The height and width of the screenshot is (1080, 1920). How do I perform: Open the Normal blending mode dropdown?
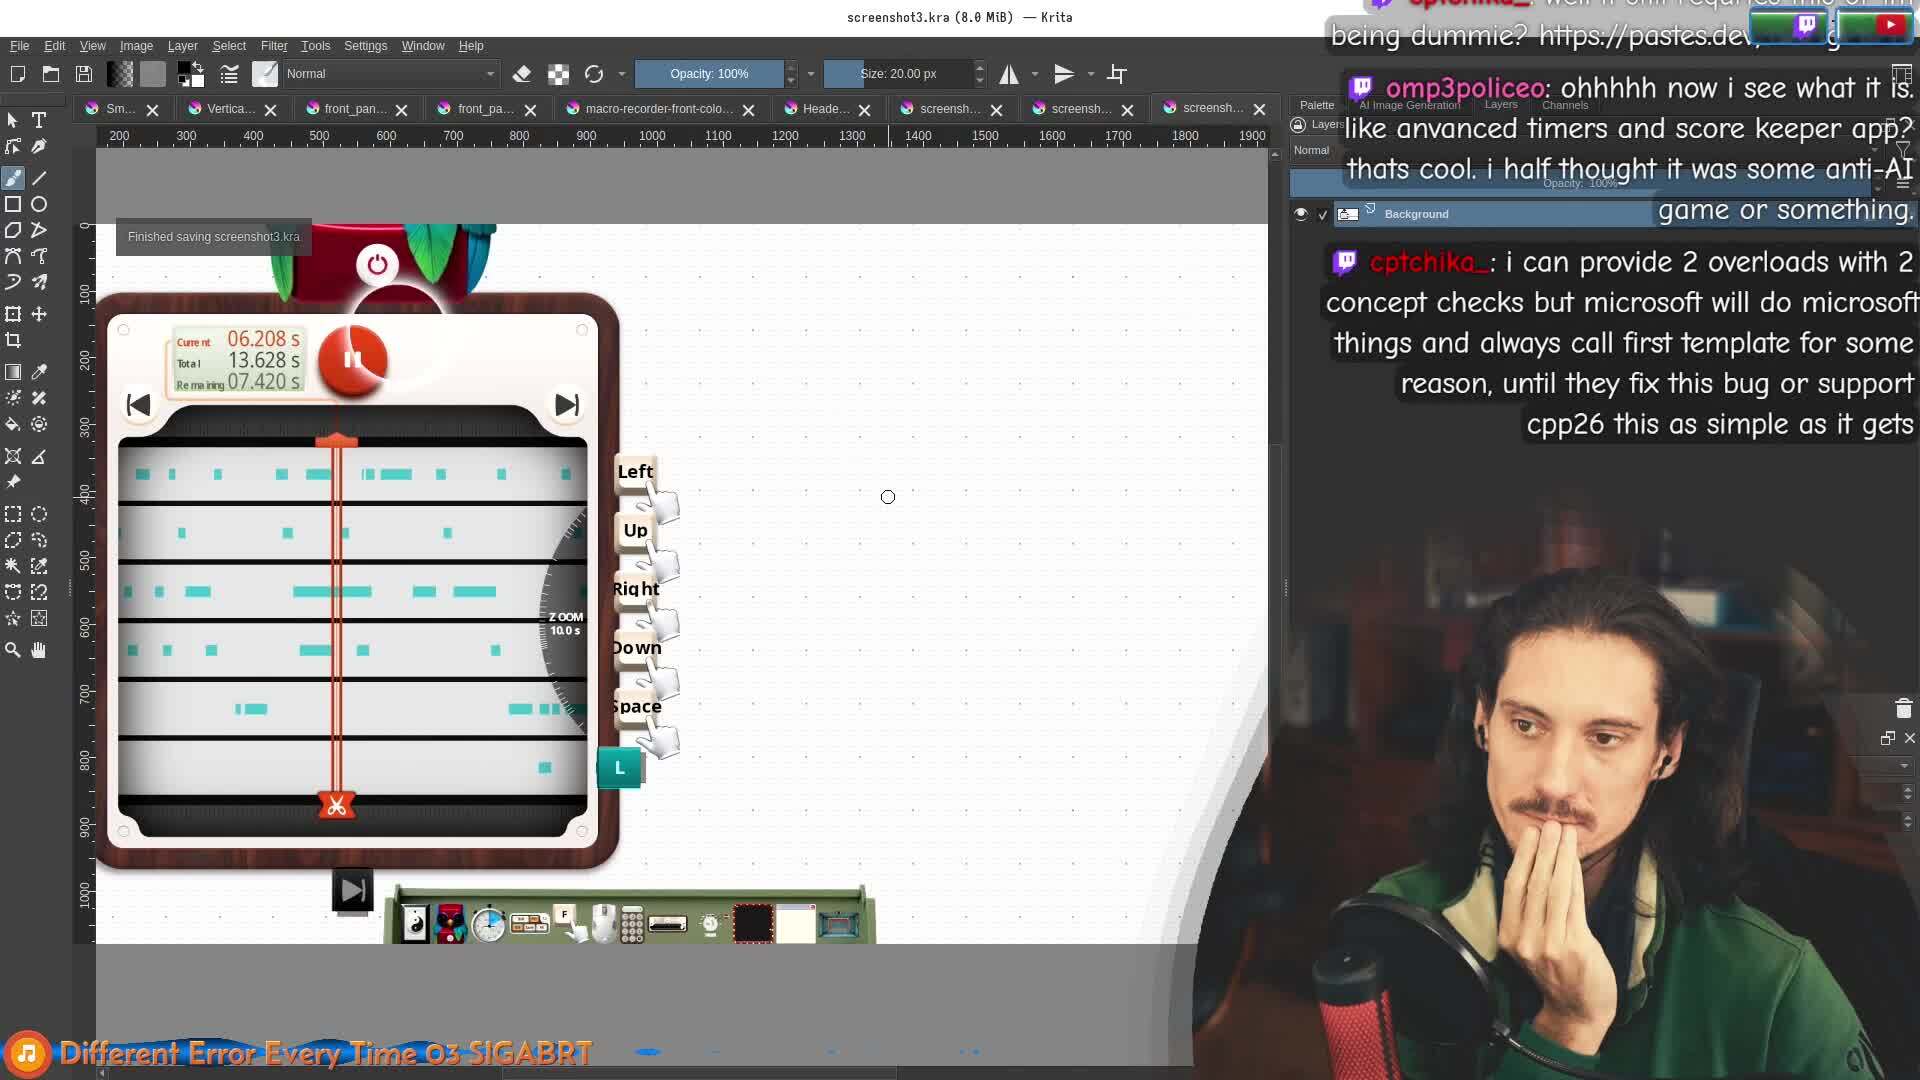(390, 74)
